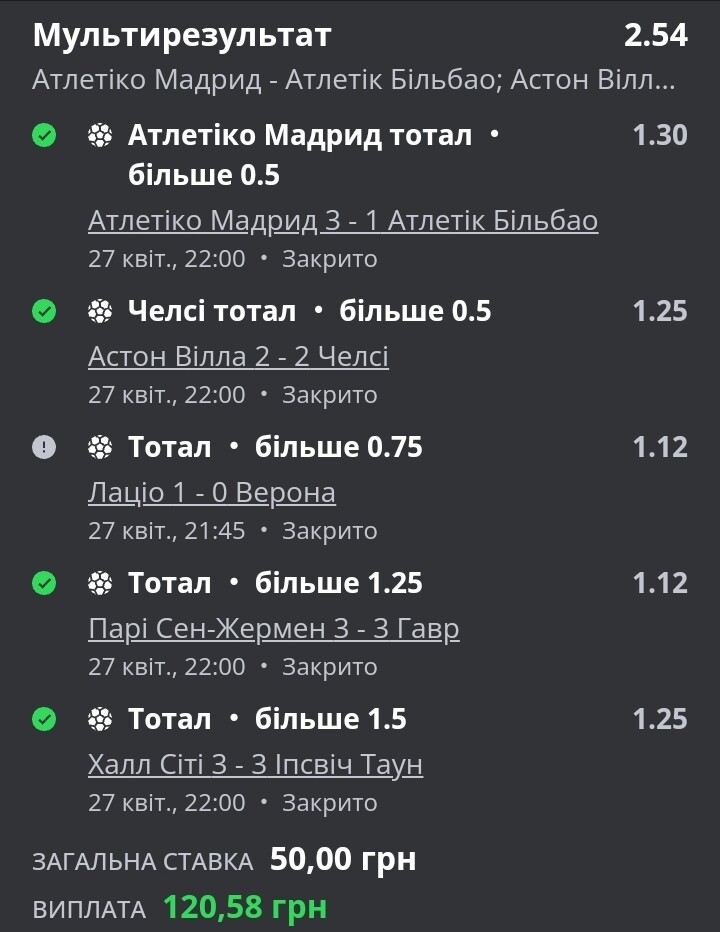
Task: Click green check icon beside Челсі тотал
Action: (44, 311)
